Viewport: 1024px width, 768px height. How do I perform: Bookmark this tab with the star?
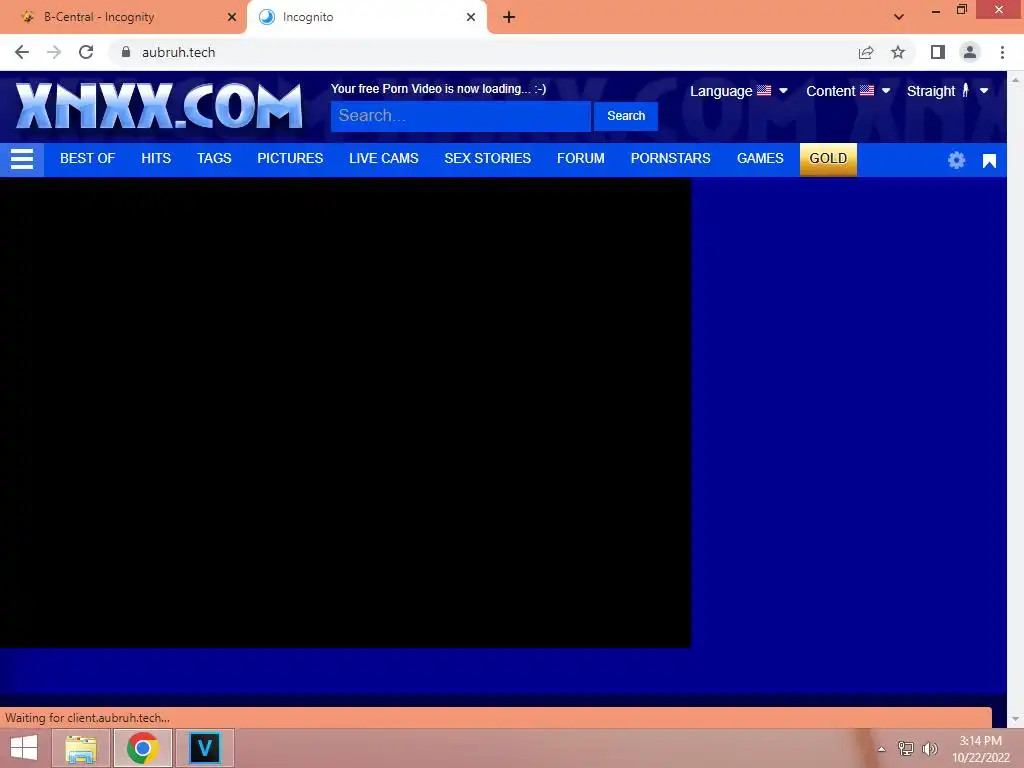coord(898,52)
